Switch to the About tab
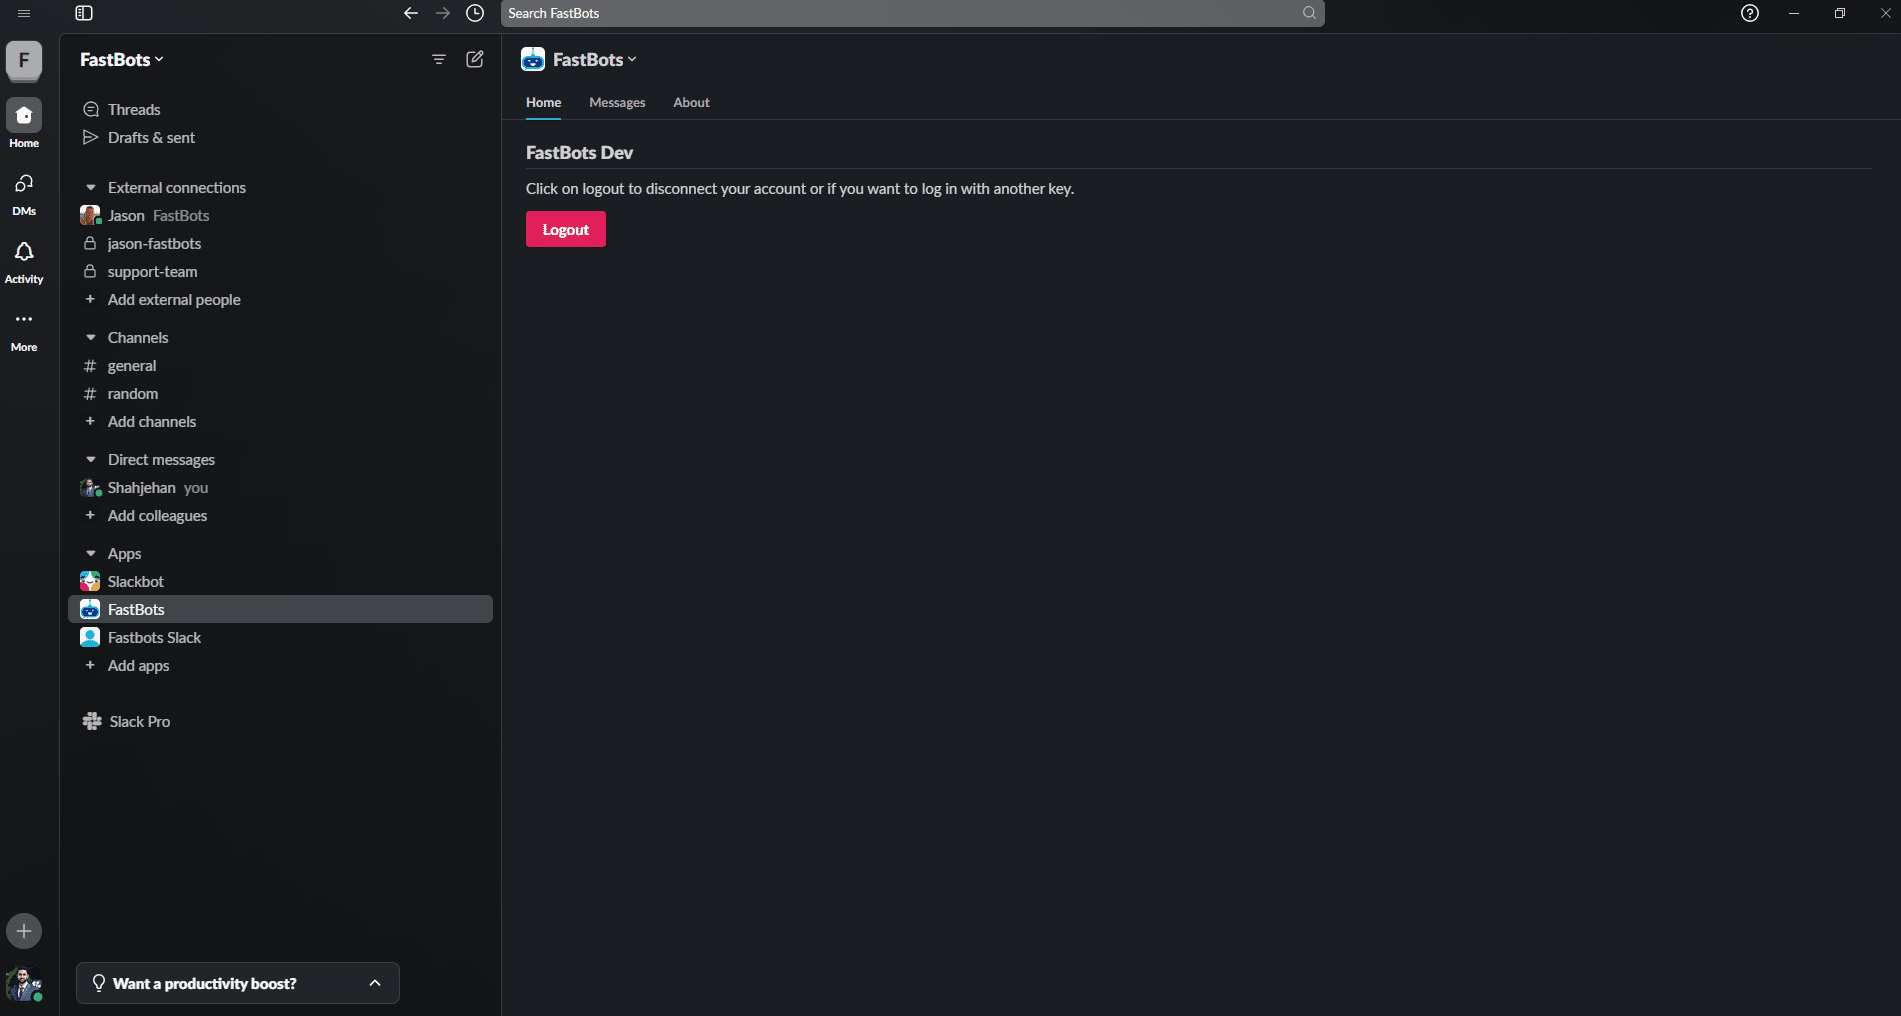 [x=691, y=102]
